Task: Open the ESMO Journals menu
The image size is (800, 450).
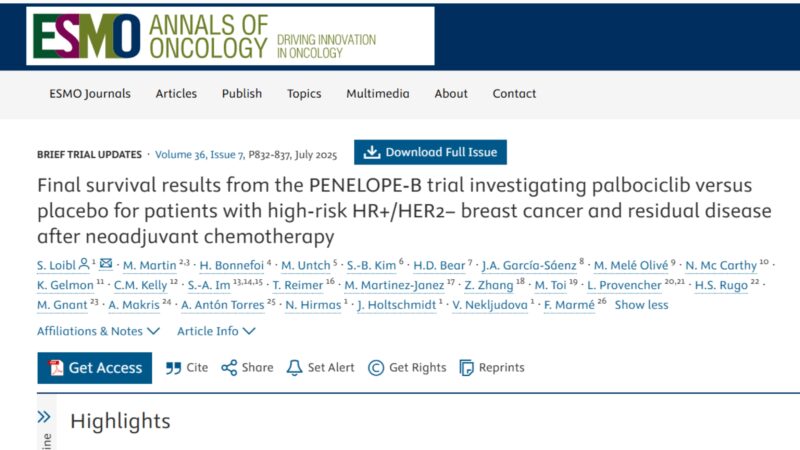Action: (x=90, y=94)
